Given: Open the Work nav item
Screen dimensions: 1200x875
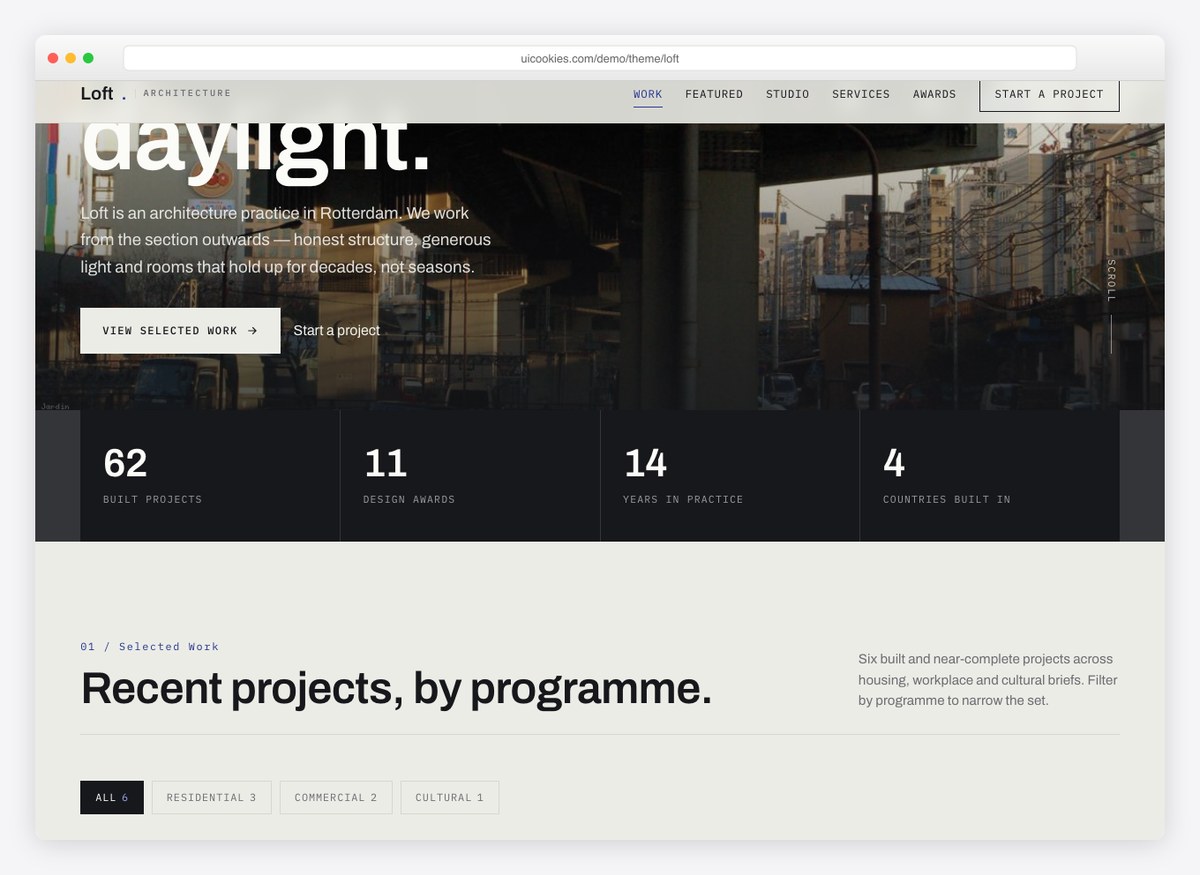Looking at the screenshot, I should 648,94.
